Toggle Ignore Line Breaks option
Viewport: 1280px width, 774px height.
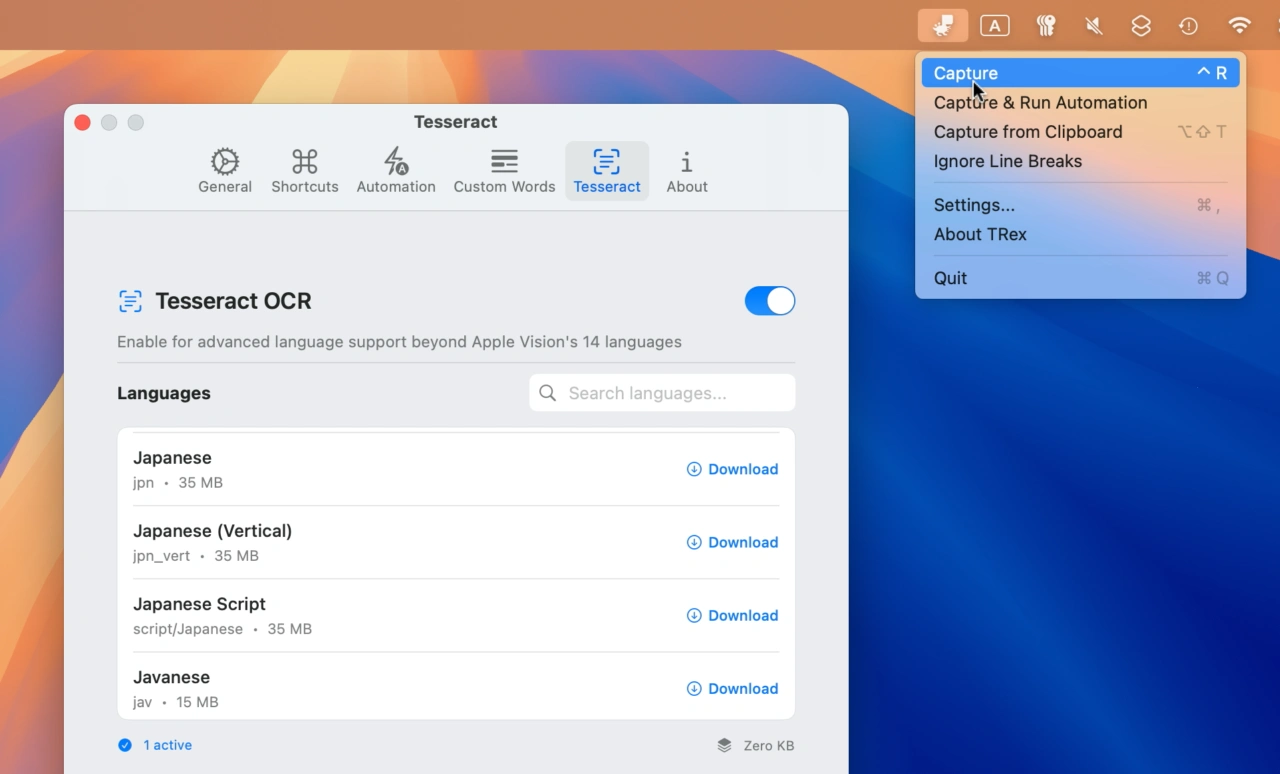point(1007,161)
